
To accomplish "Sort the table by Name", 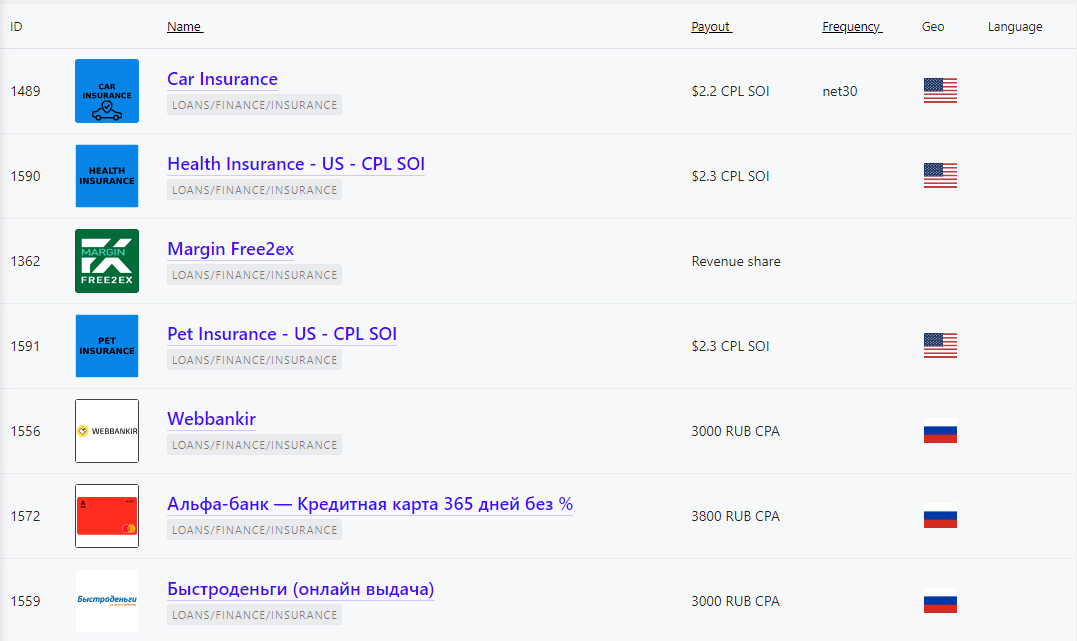I will [x=184, y=26].
